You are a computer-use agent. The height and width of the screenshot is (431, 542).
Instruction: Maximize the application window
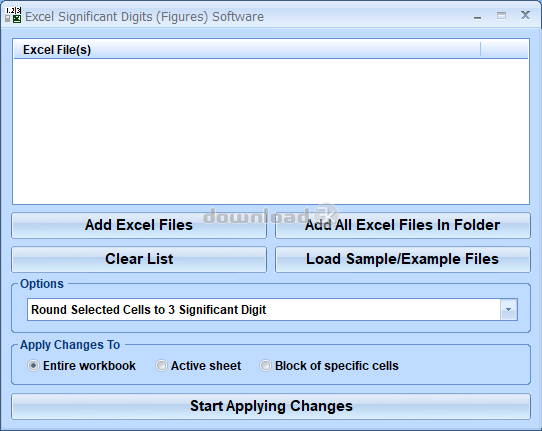click(501, 16)
